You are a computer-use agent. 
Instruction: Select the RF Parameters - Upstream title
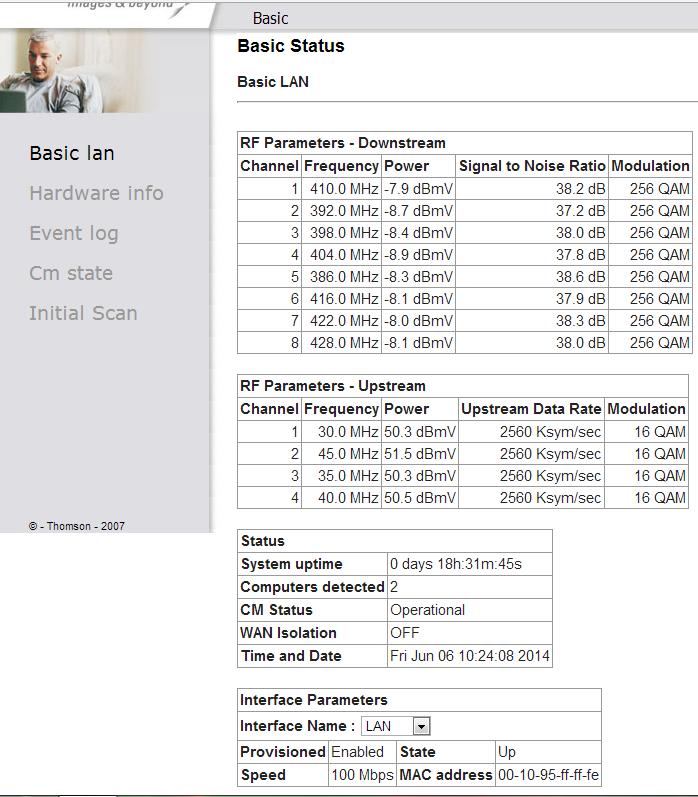(x=332, y=386)
